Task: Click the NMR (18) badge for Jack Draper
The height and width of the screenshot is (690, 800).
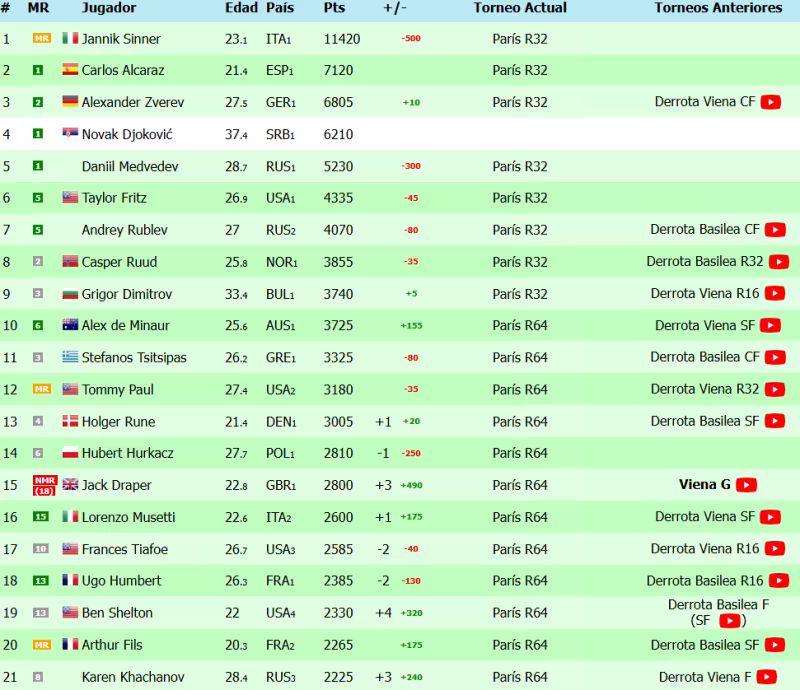Action: pos(45,485)
